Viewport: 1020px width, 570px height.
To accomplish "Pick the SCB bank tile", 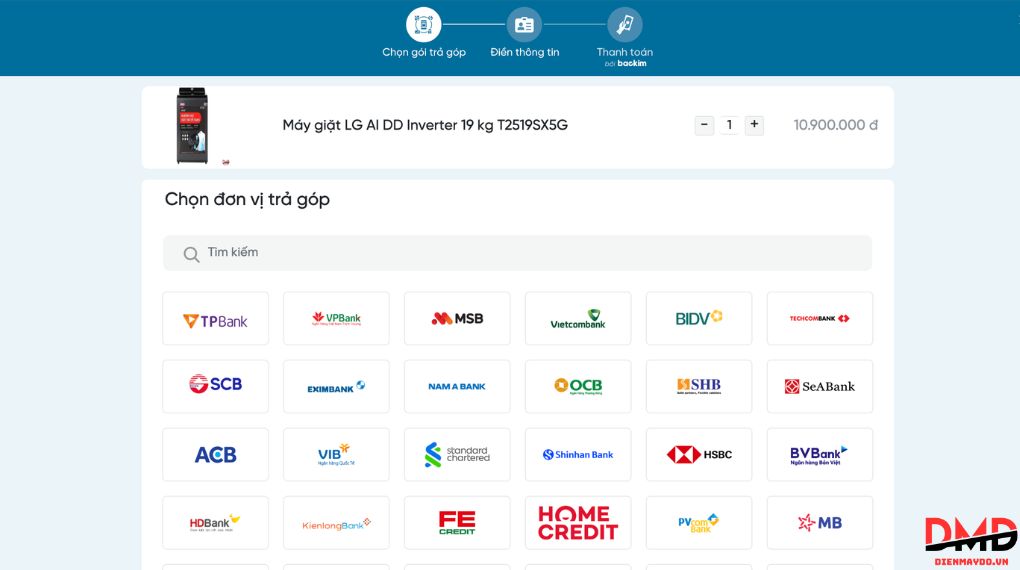I will (x=215, y=387).
